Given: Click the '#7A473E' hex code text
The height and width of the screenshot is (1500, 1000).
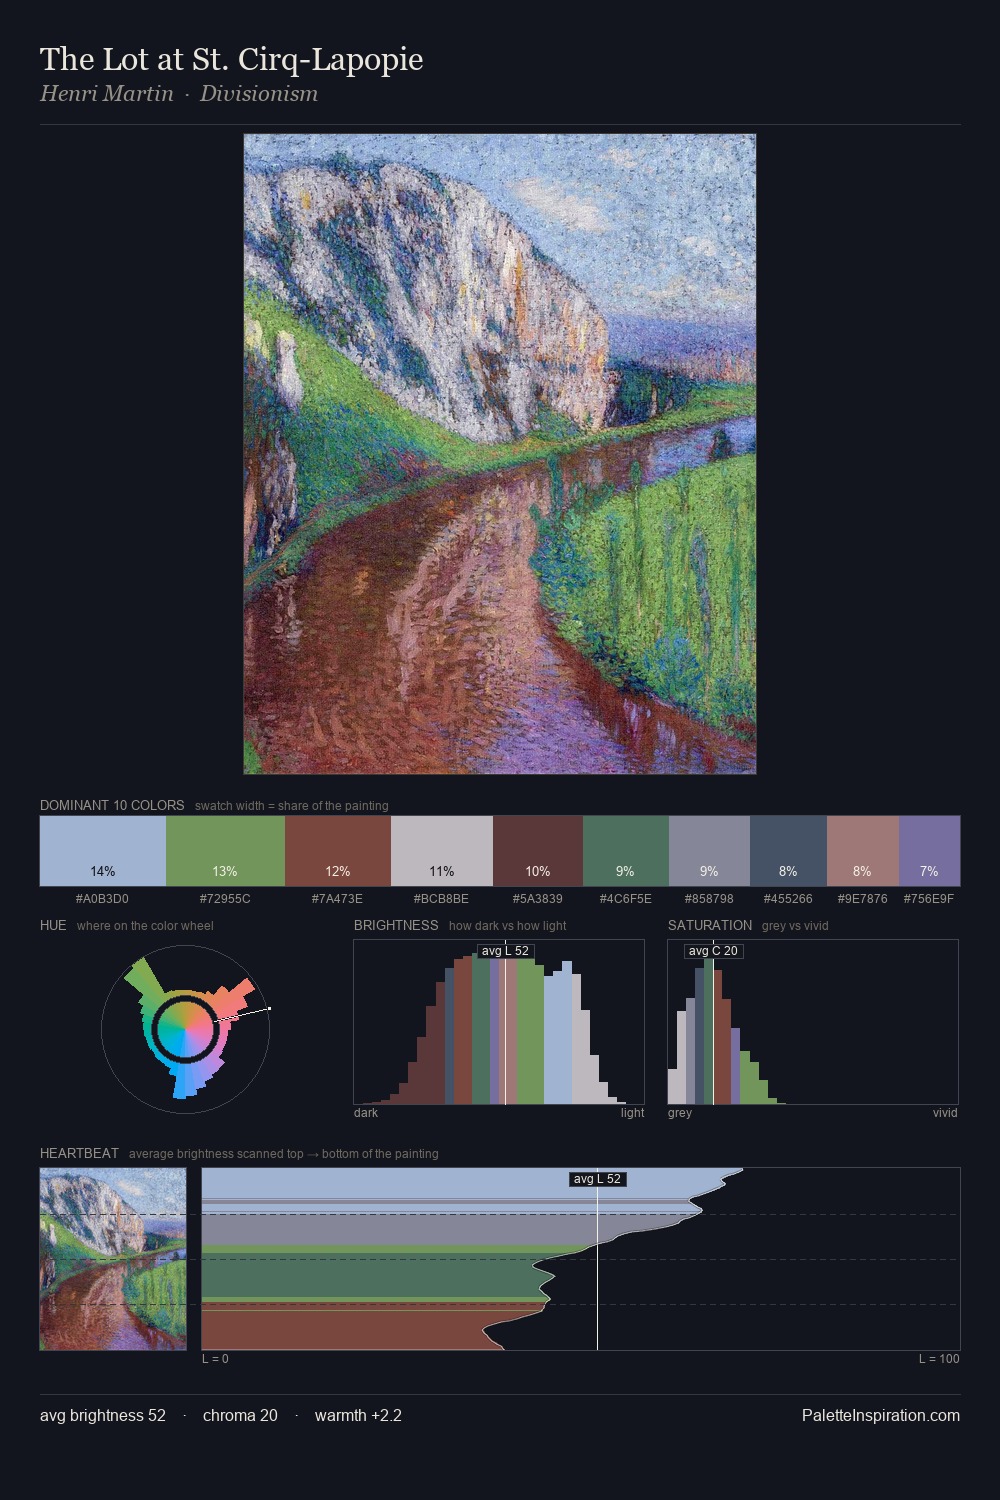Looking at the screenshot, I should coord(338,899).
